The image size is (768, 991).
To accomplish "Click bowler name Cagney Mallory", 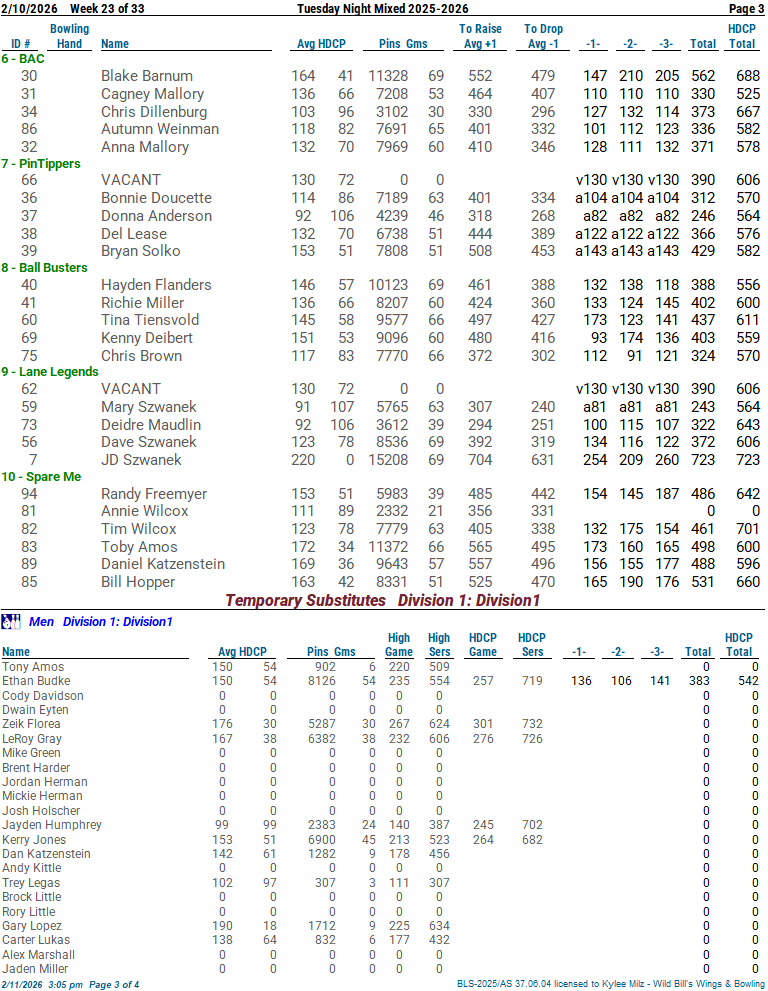I will pyautogui.click(x=152, y=94).
